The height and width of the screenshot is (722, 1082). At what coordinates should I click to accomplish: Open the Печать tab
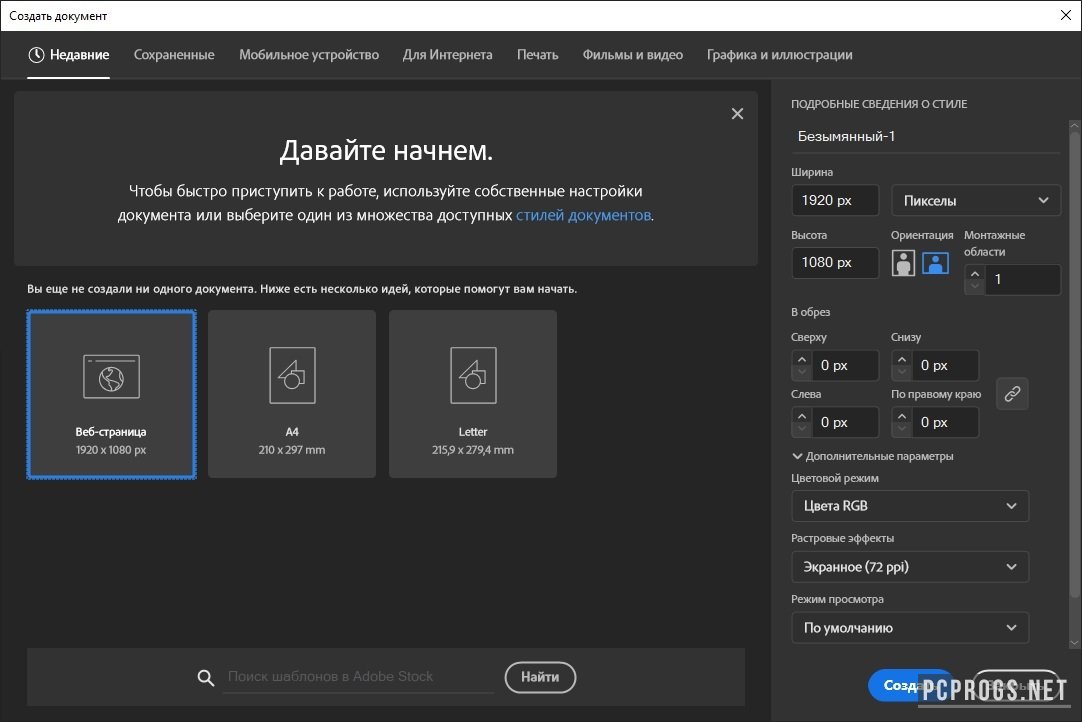(538, 55)
